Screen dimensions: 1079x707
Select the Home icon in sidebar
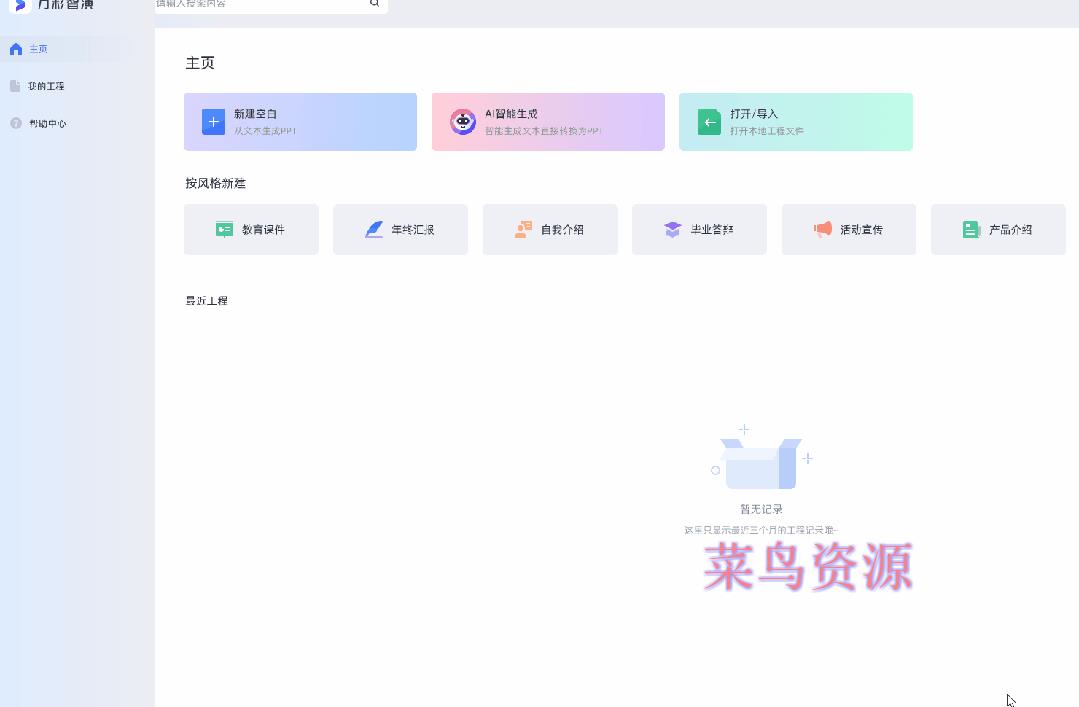click(16, 48)
